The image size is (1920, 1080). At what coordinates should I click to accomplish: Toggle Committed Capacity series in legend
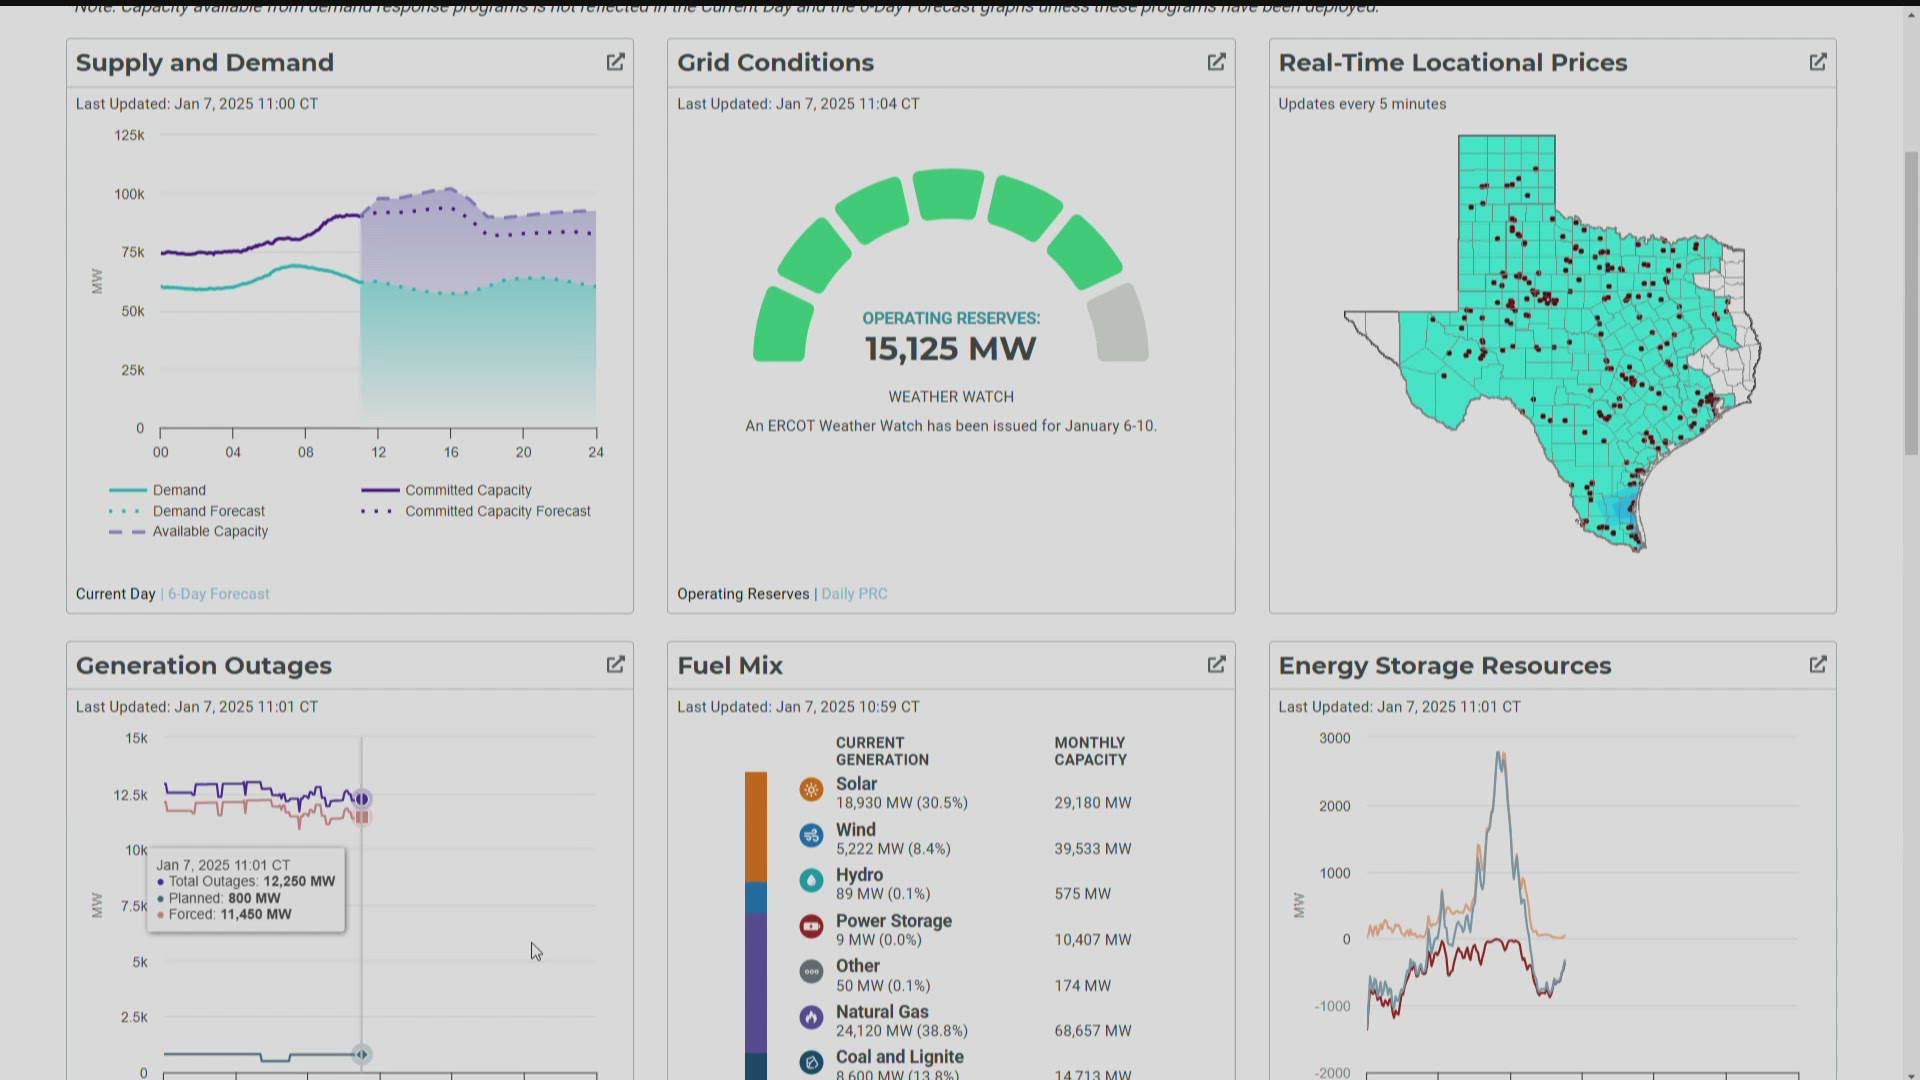pos(447,490)
